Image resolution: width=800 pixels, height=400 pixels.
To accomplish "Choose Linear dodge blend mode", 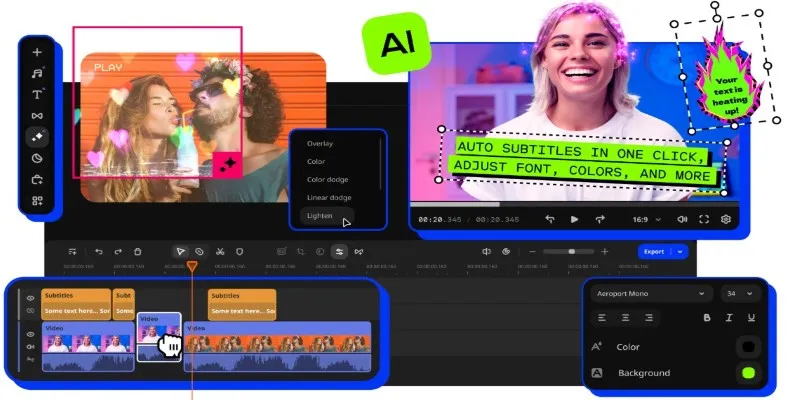I will coord(329,197).
